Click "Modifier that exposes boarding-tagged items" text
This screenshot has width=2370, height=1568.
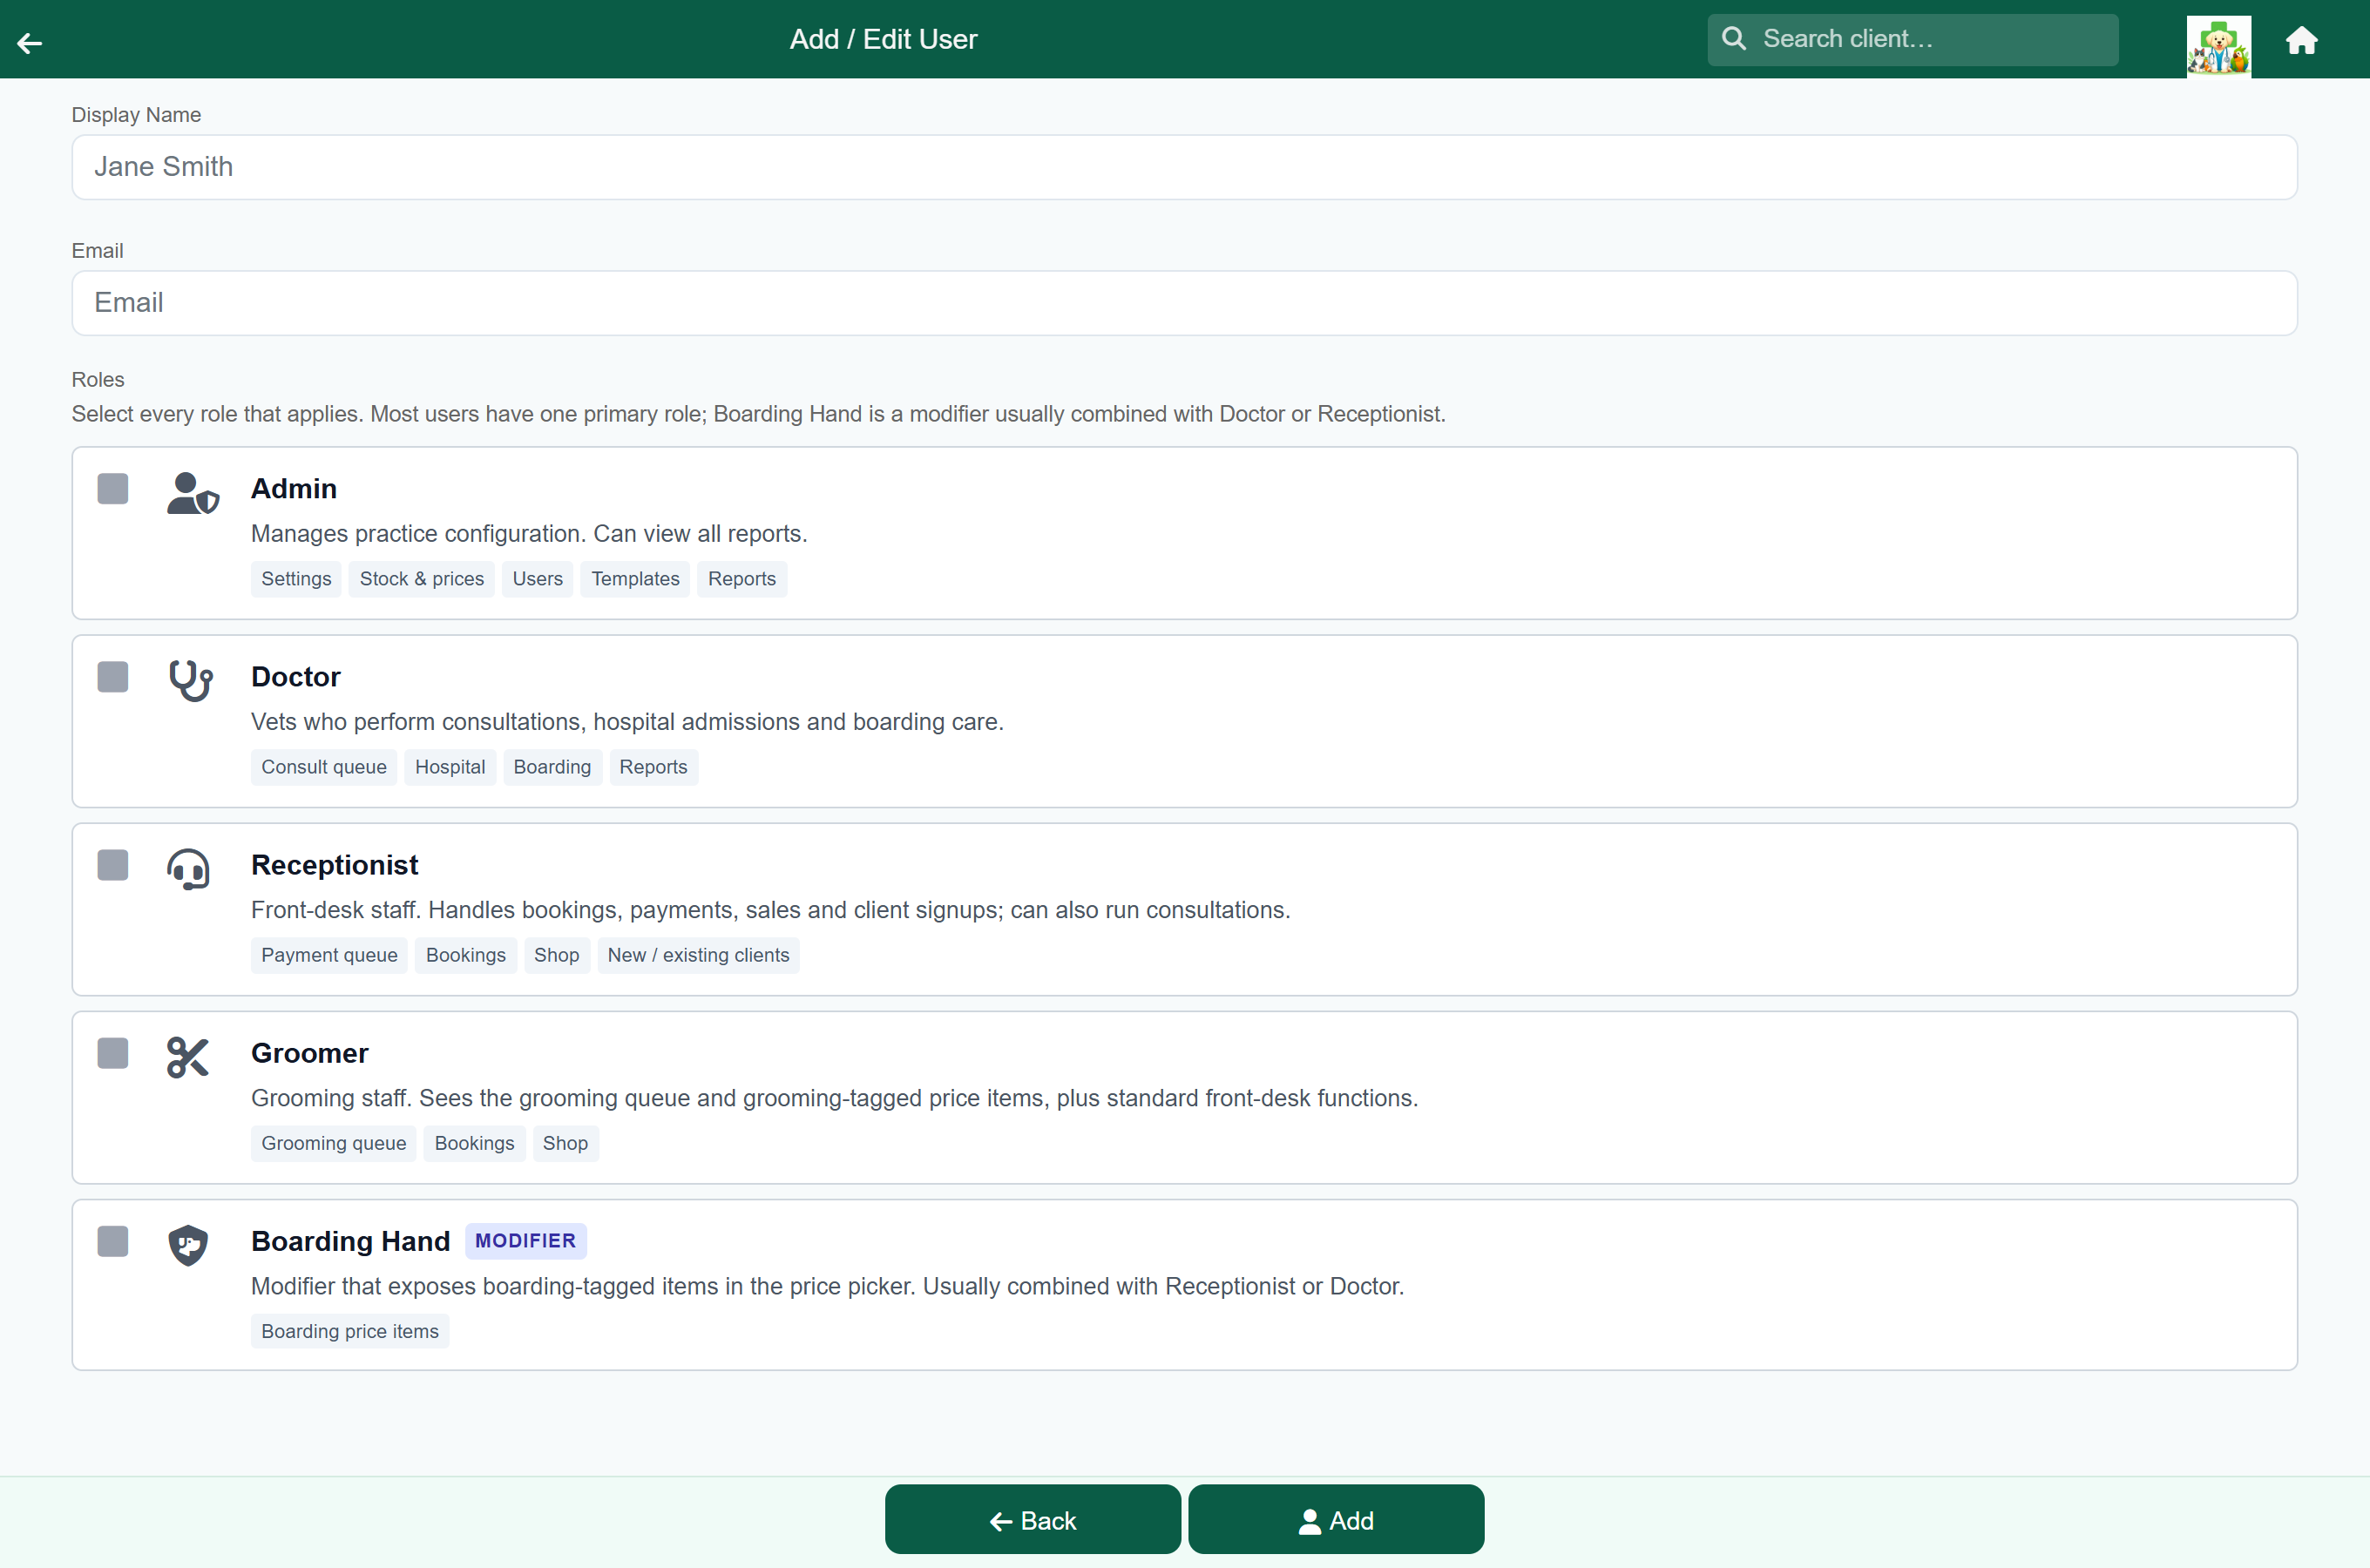tap(828, 1285)
